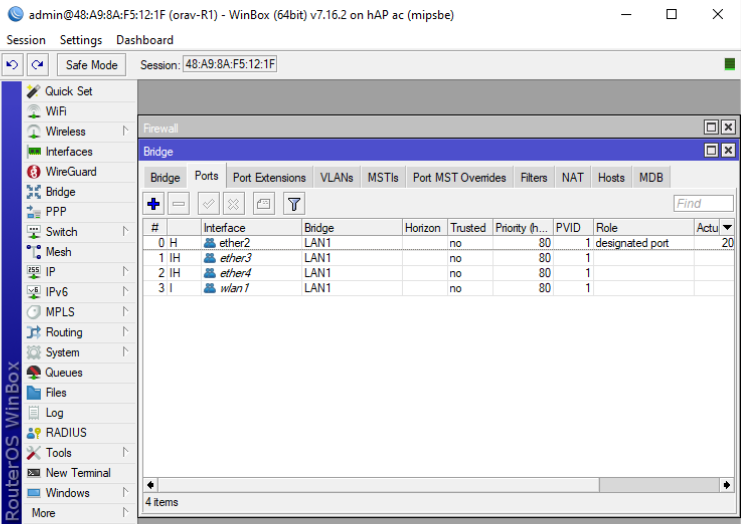Image resolution: width=741 pixels, height=524 pixels.
Task: Click the enable checkmark toolbar button
Action: click(209, 204)
